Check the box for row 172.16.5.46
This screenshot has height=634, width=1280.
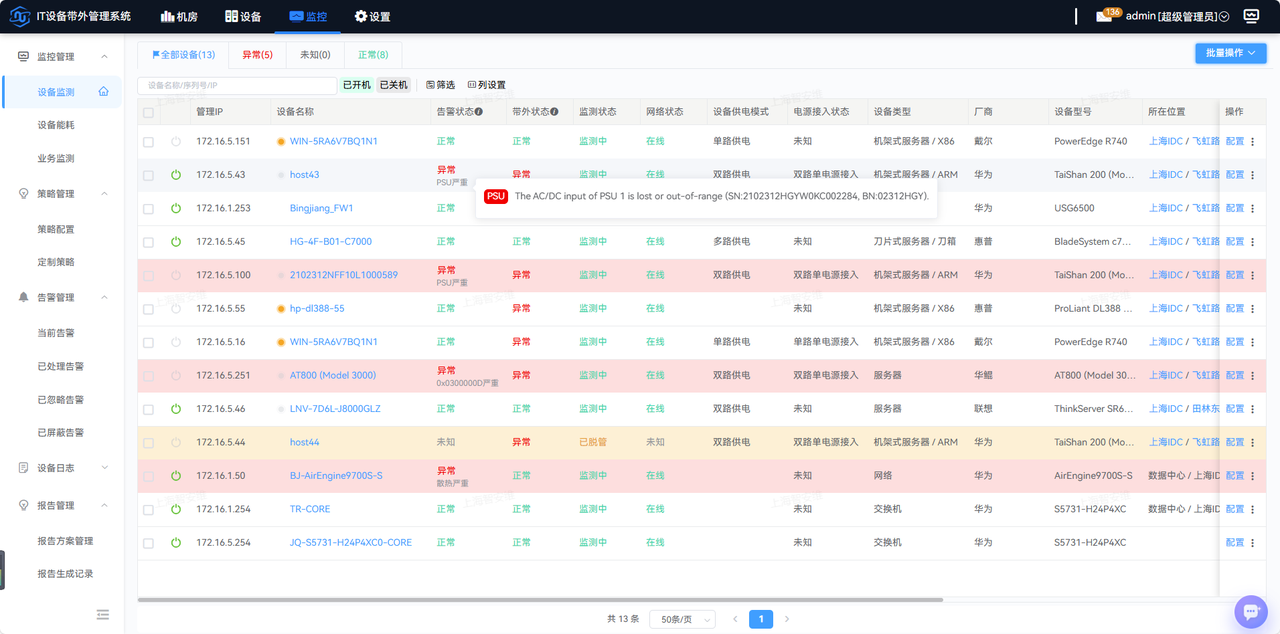(148, 409)
